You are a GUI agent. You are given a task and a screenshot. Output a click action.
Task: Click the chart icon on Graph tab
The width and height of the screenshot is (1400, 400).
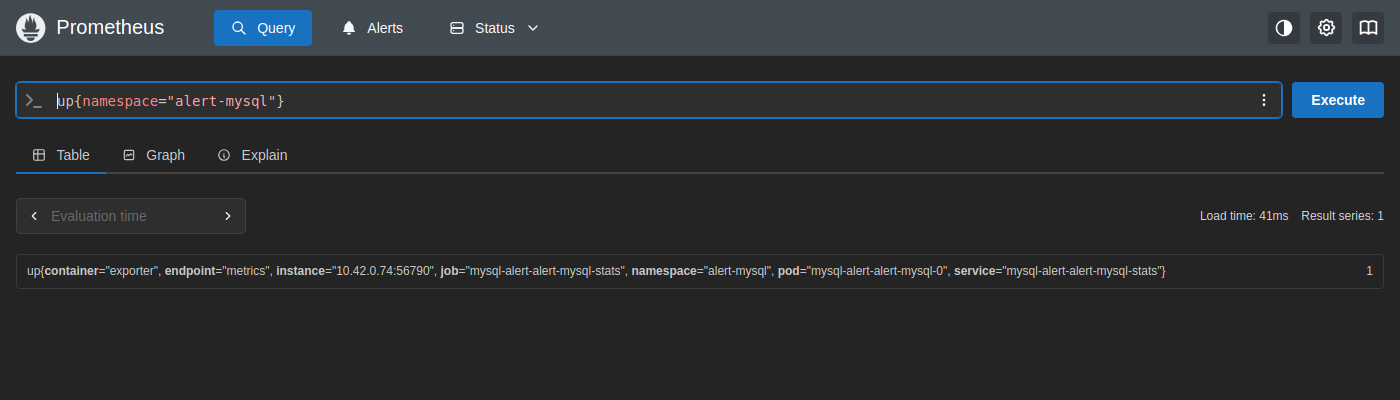click(x=129, y=155)
